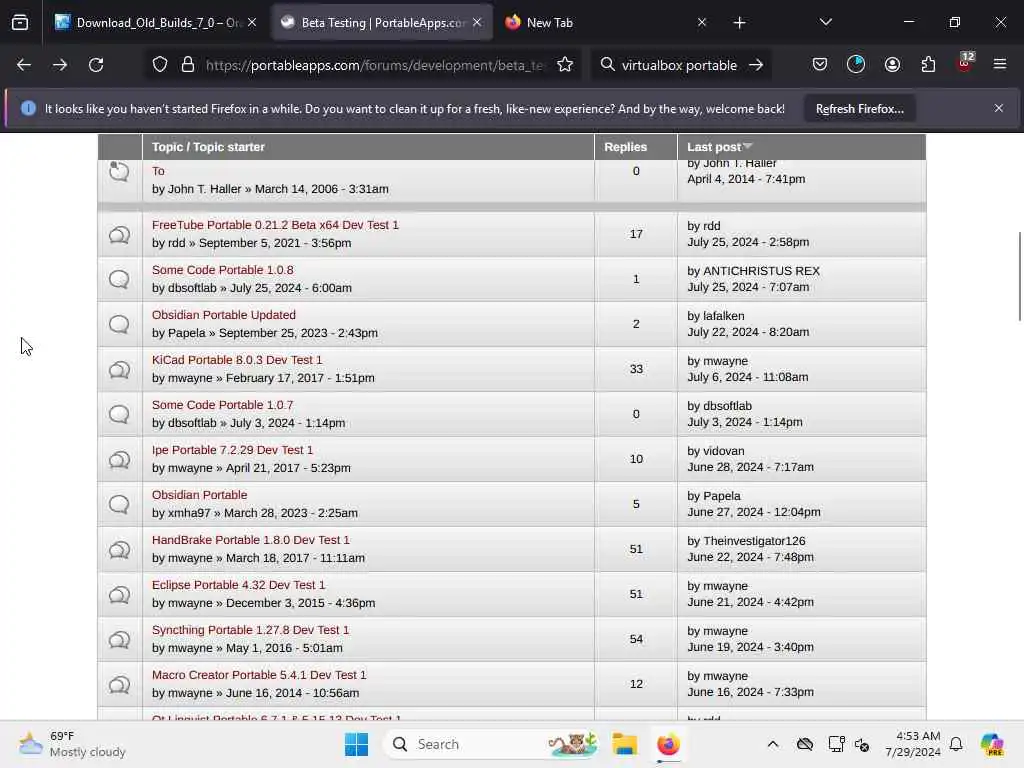Open the Copilot preview icon in the taskbar
Screen dimensions: 1024x768
click(x=992, y=744)
